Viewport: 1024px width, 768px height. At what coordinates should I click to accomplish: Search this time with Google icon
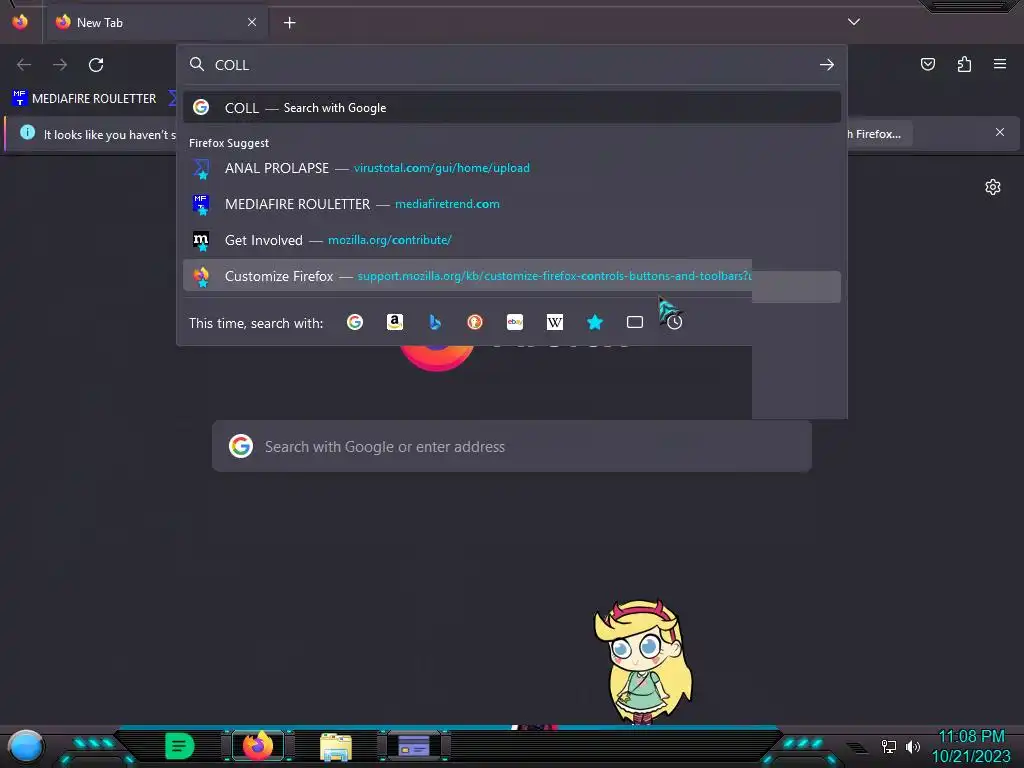(x=355, y=322)
